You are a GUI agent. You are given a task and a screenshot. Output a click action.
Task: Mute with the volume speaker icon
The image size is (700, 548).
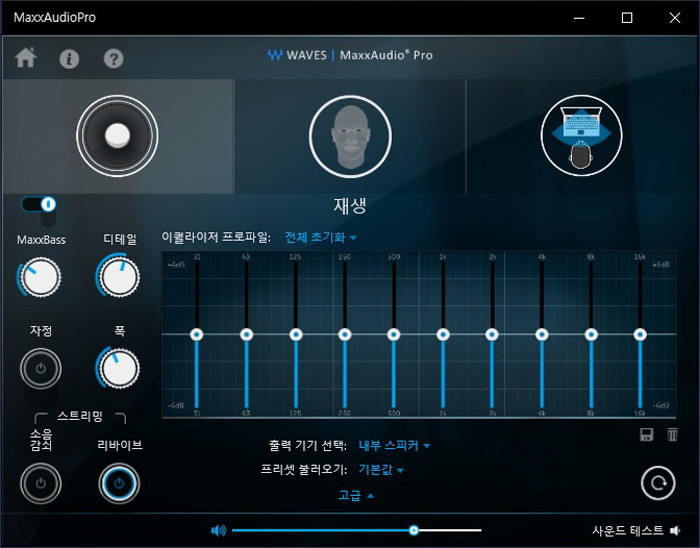218,530
